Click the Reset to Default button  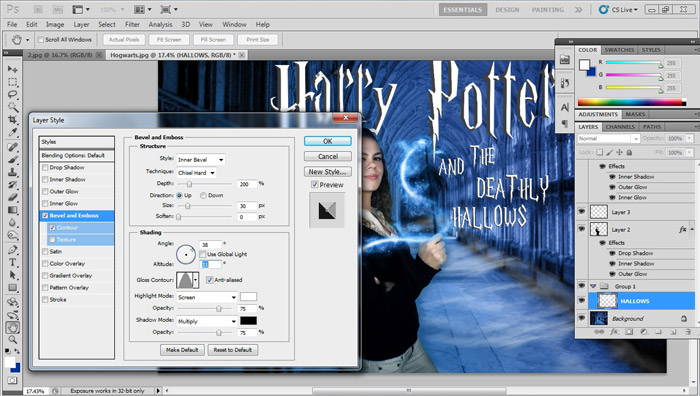coord(233,350)
